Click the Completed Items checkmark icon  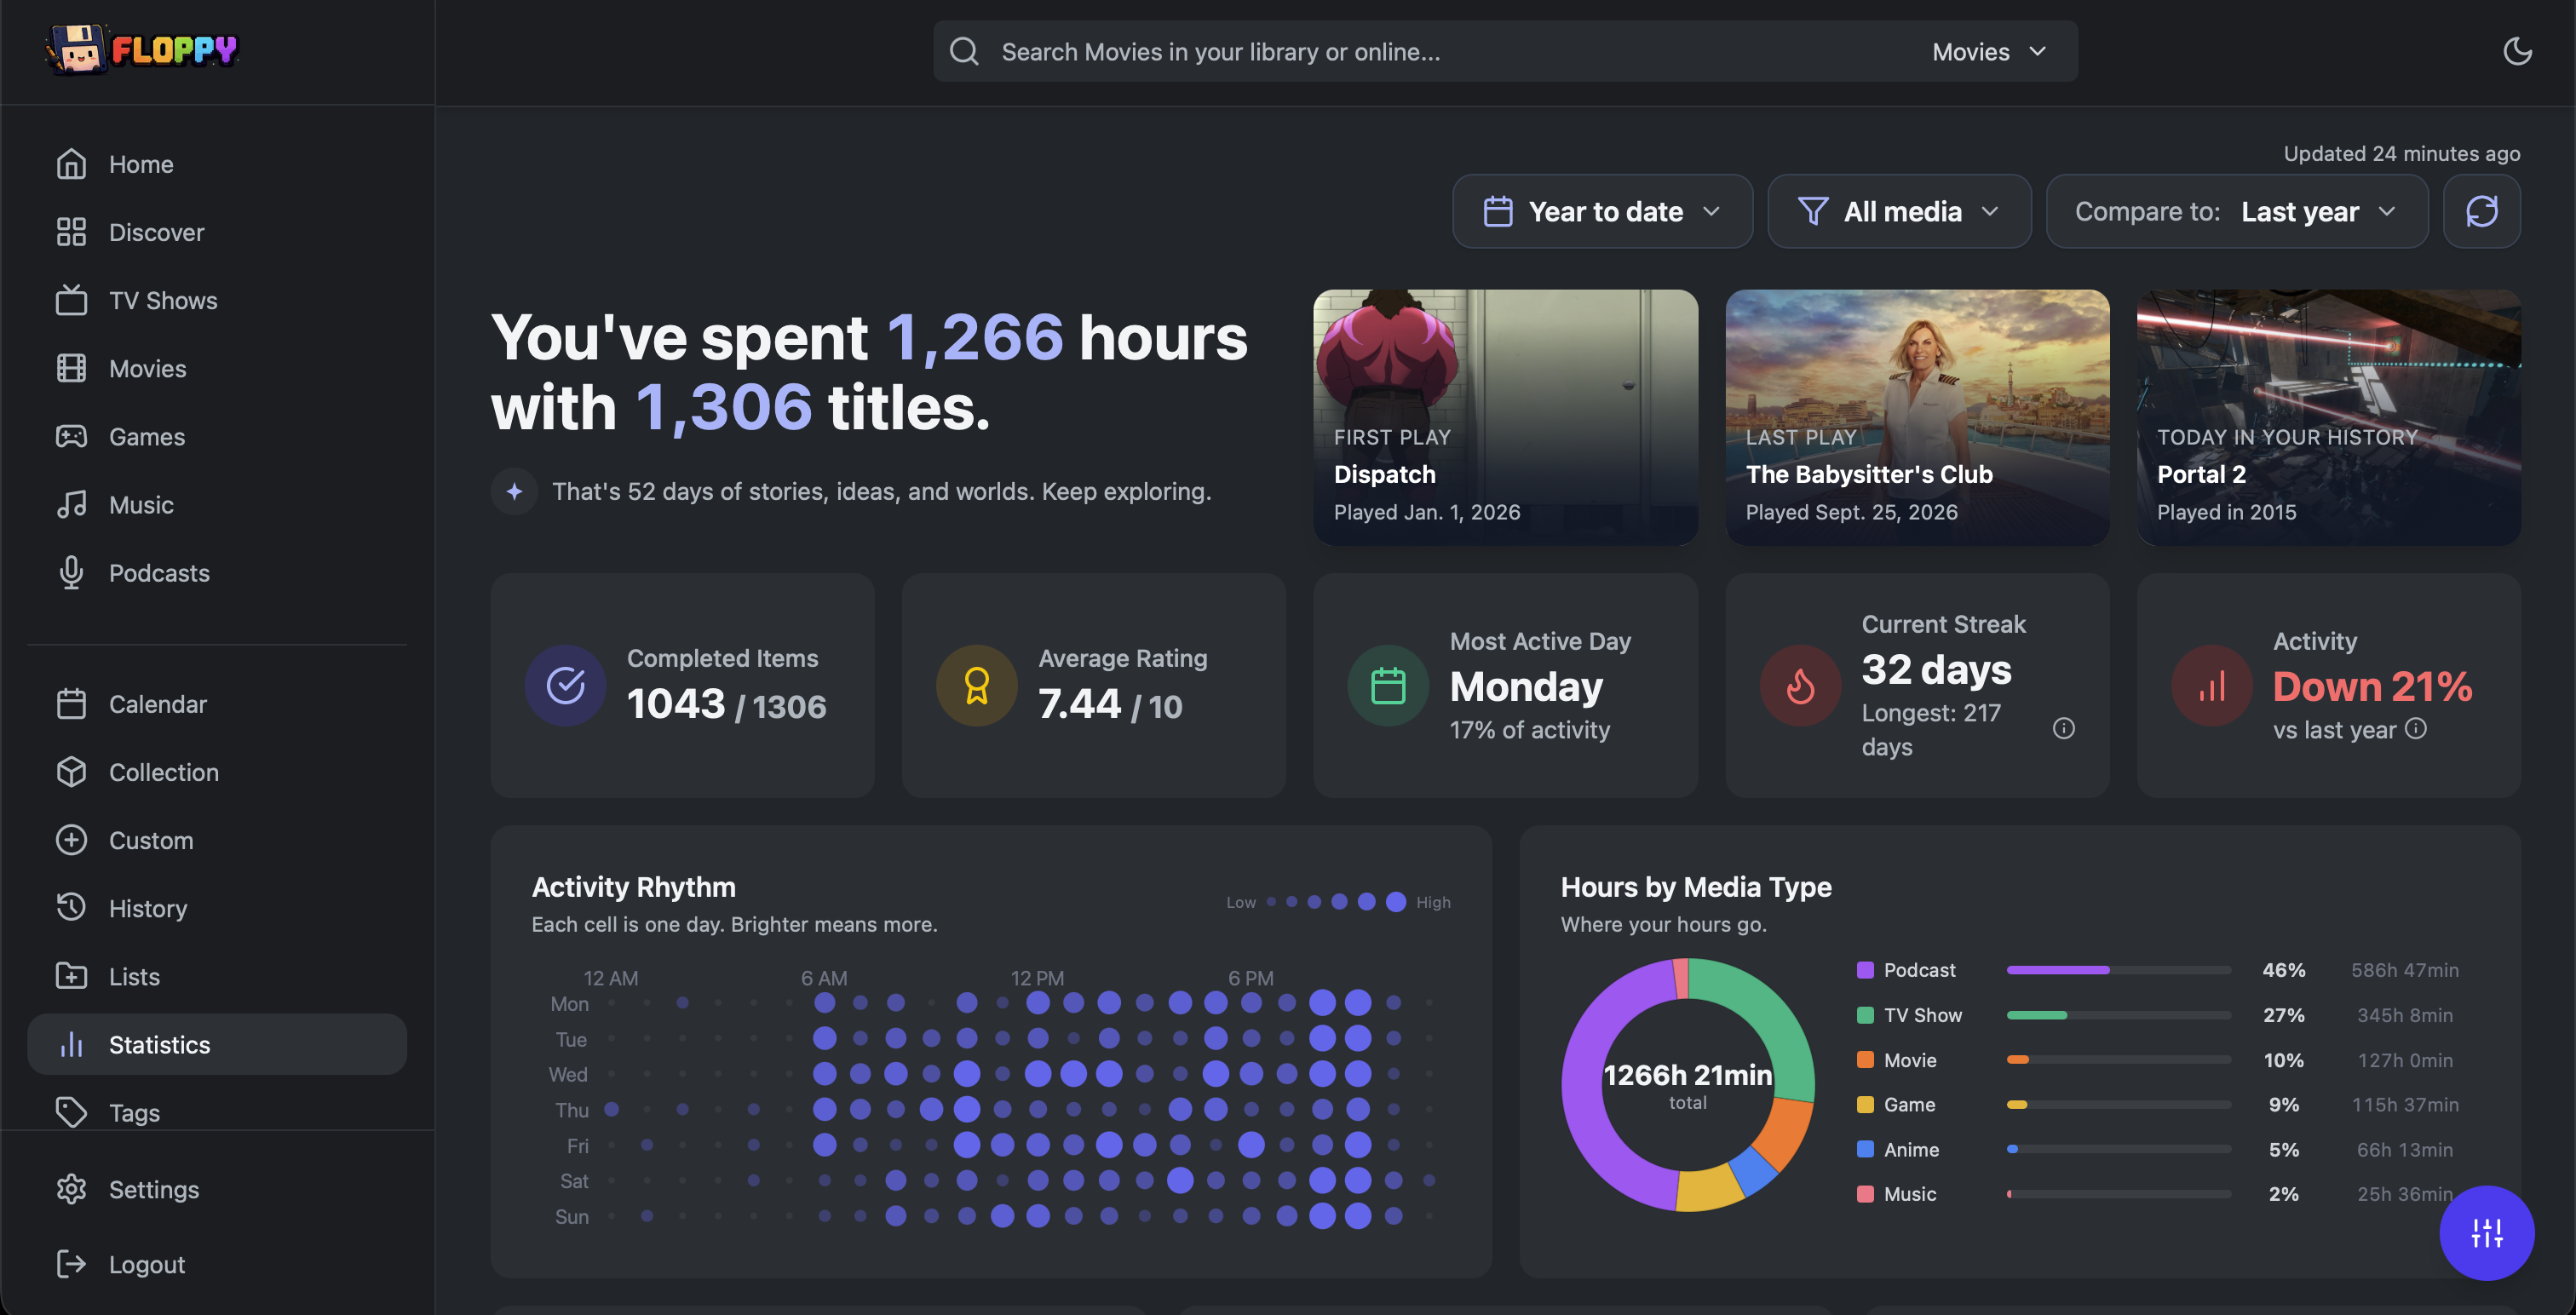[565, 685]
